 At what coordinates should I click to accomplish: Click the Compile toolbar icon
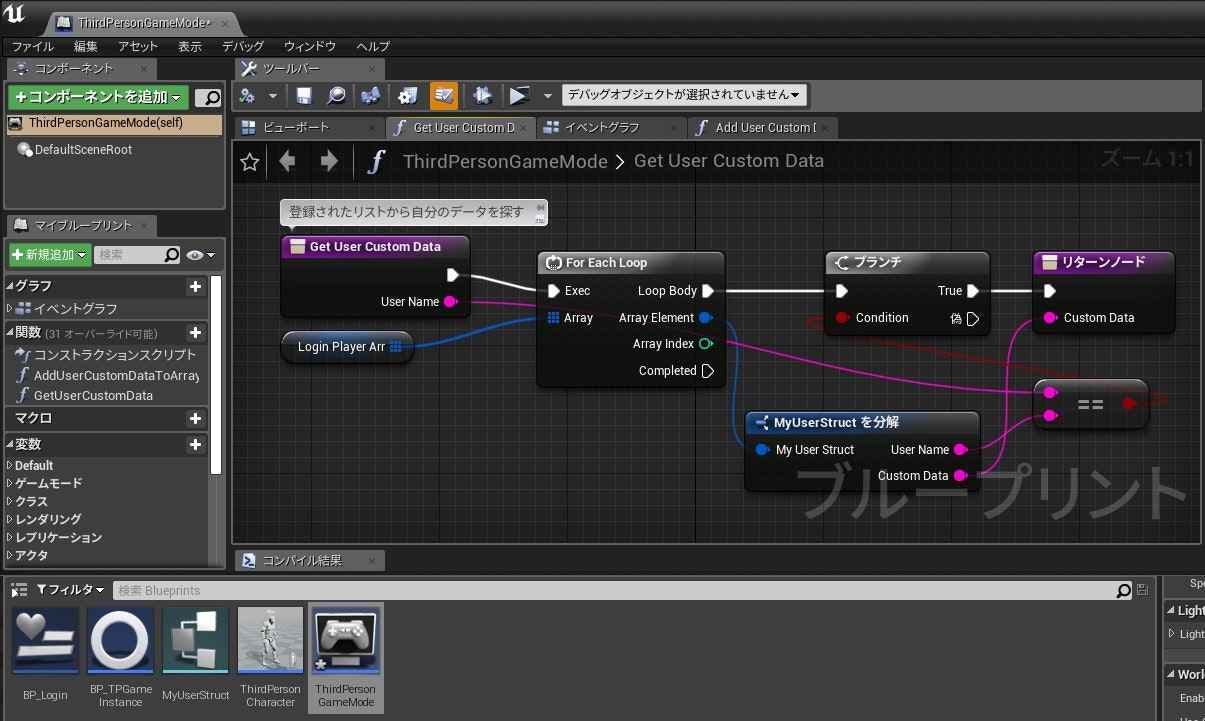[248, 95]
